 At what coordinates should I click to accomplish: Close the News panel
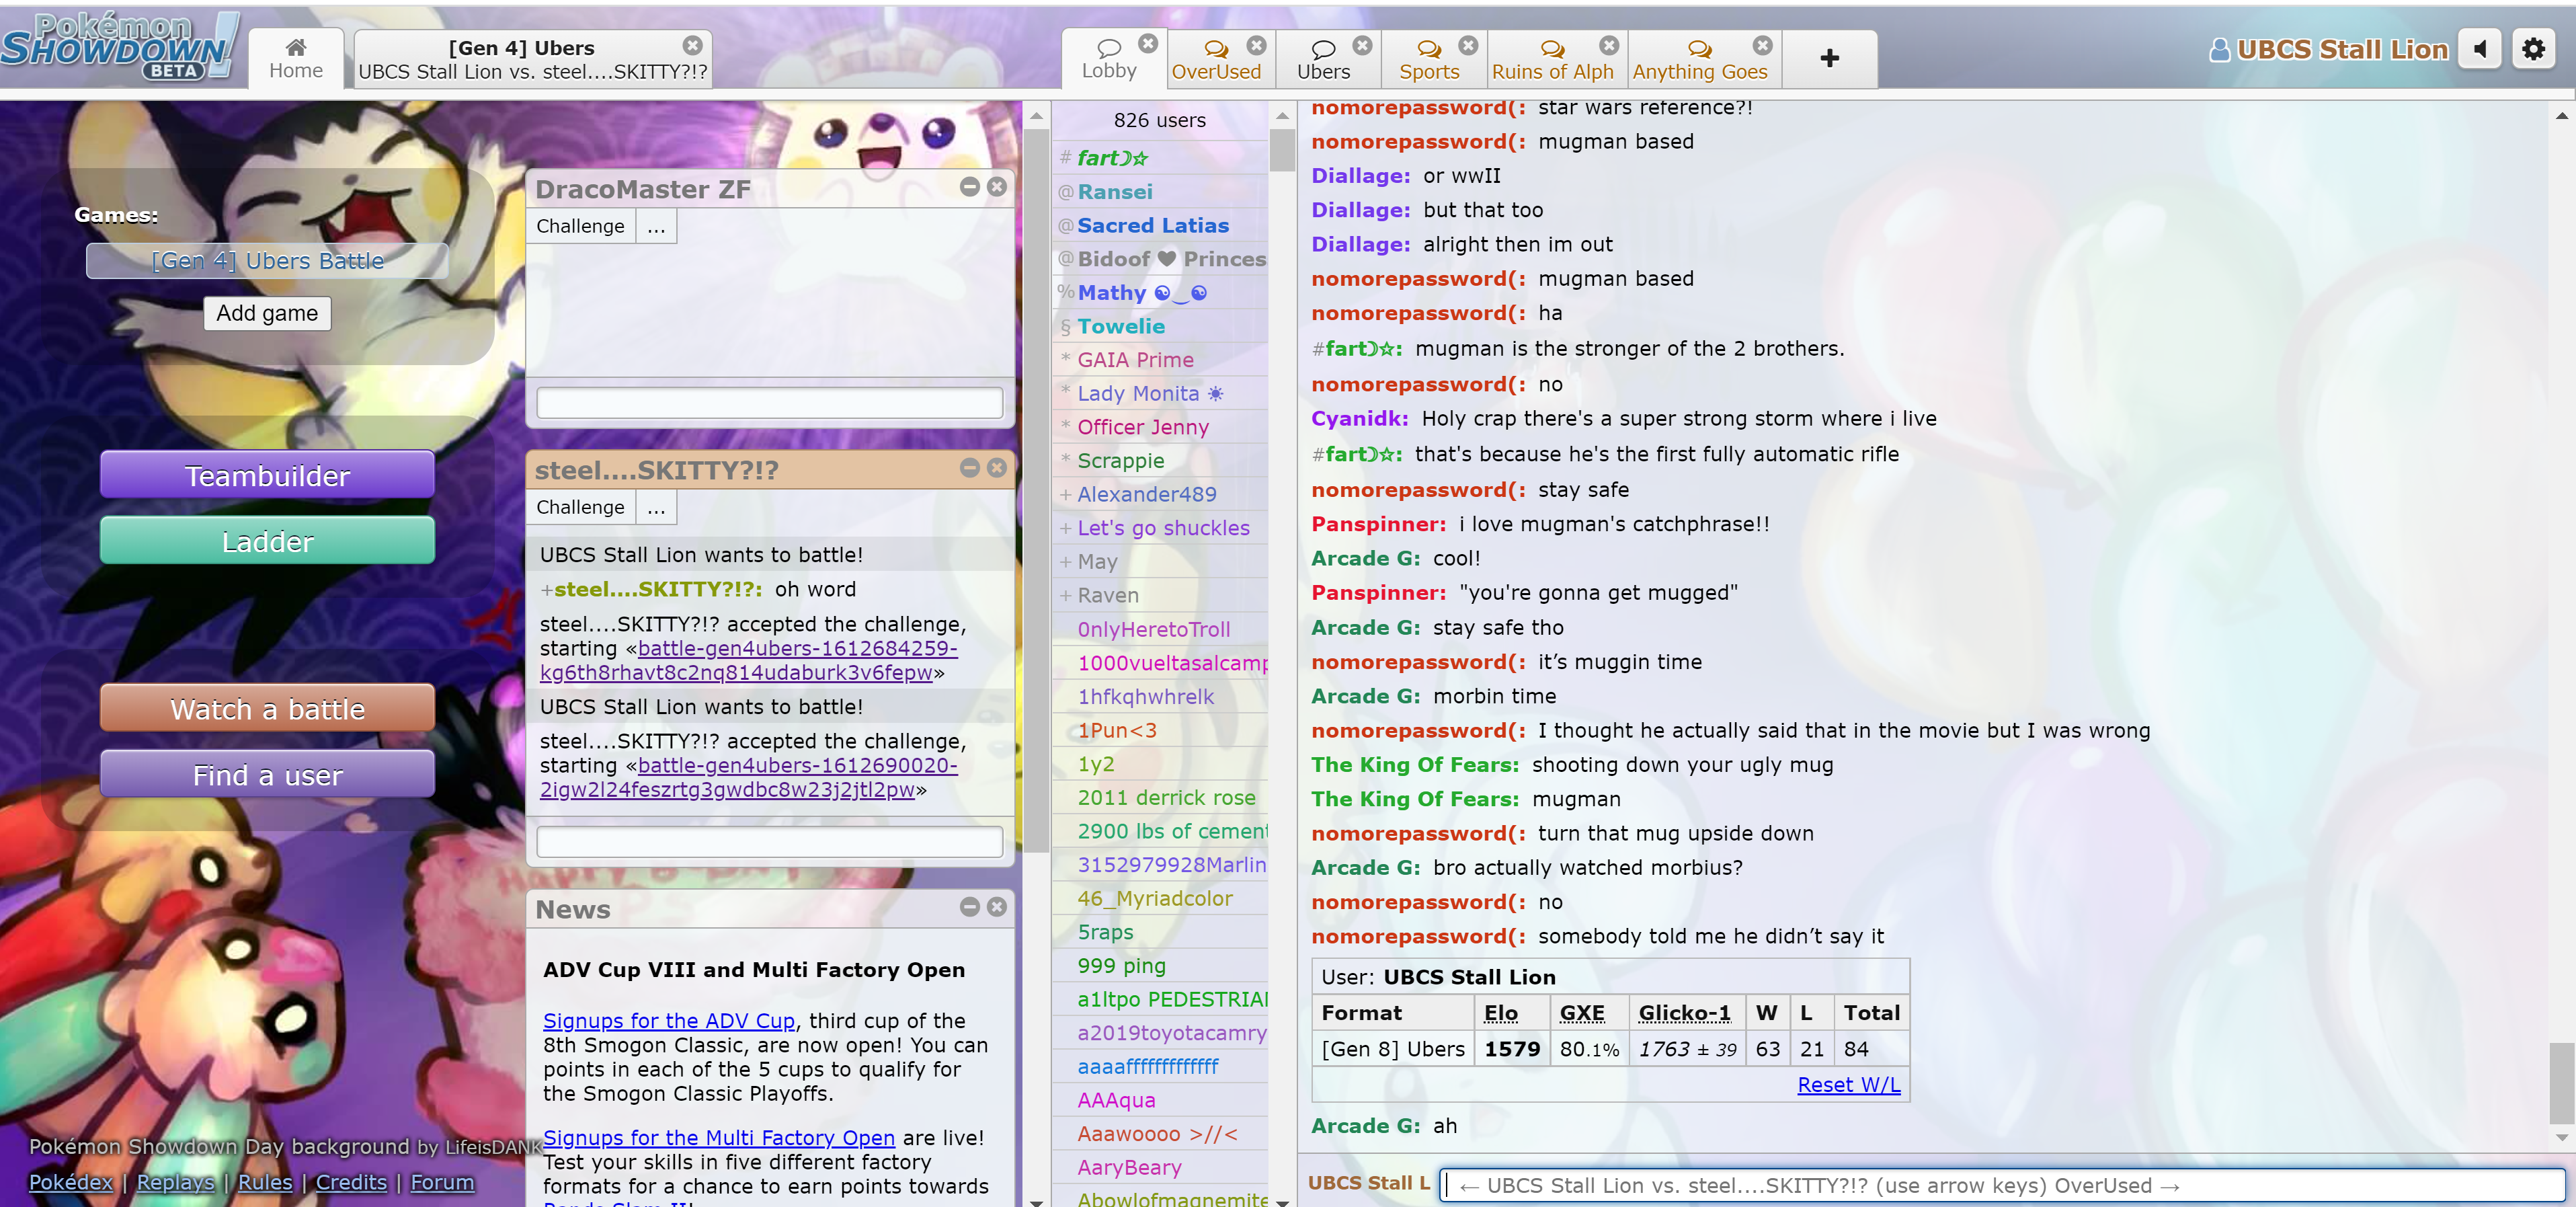996,906
